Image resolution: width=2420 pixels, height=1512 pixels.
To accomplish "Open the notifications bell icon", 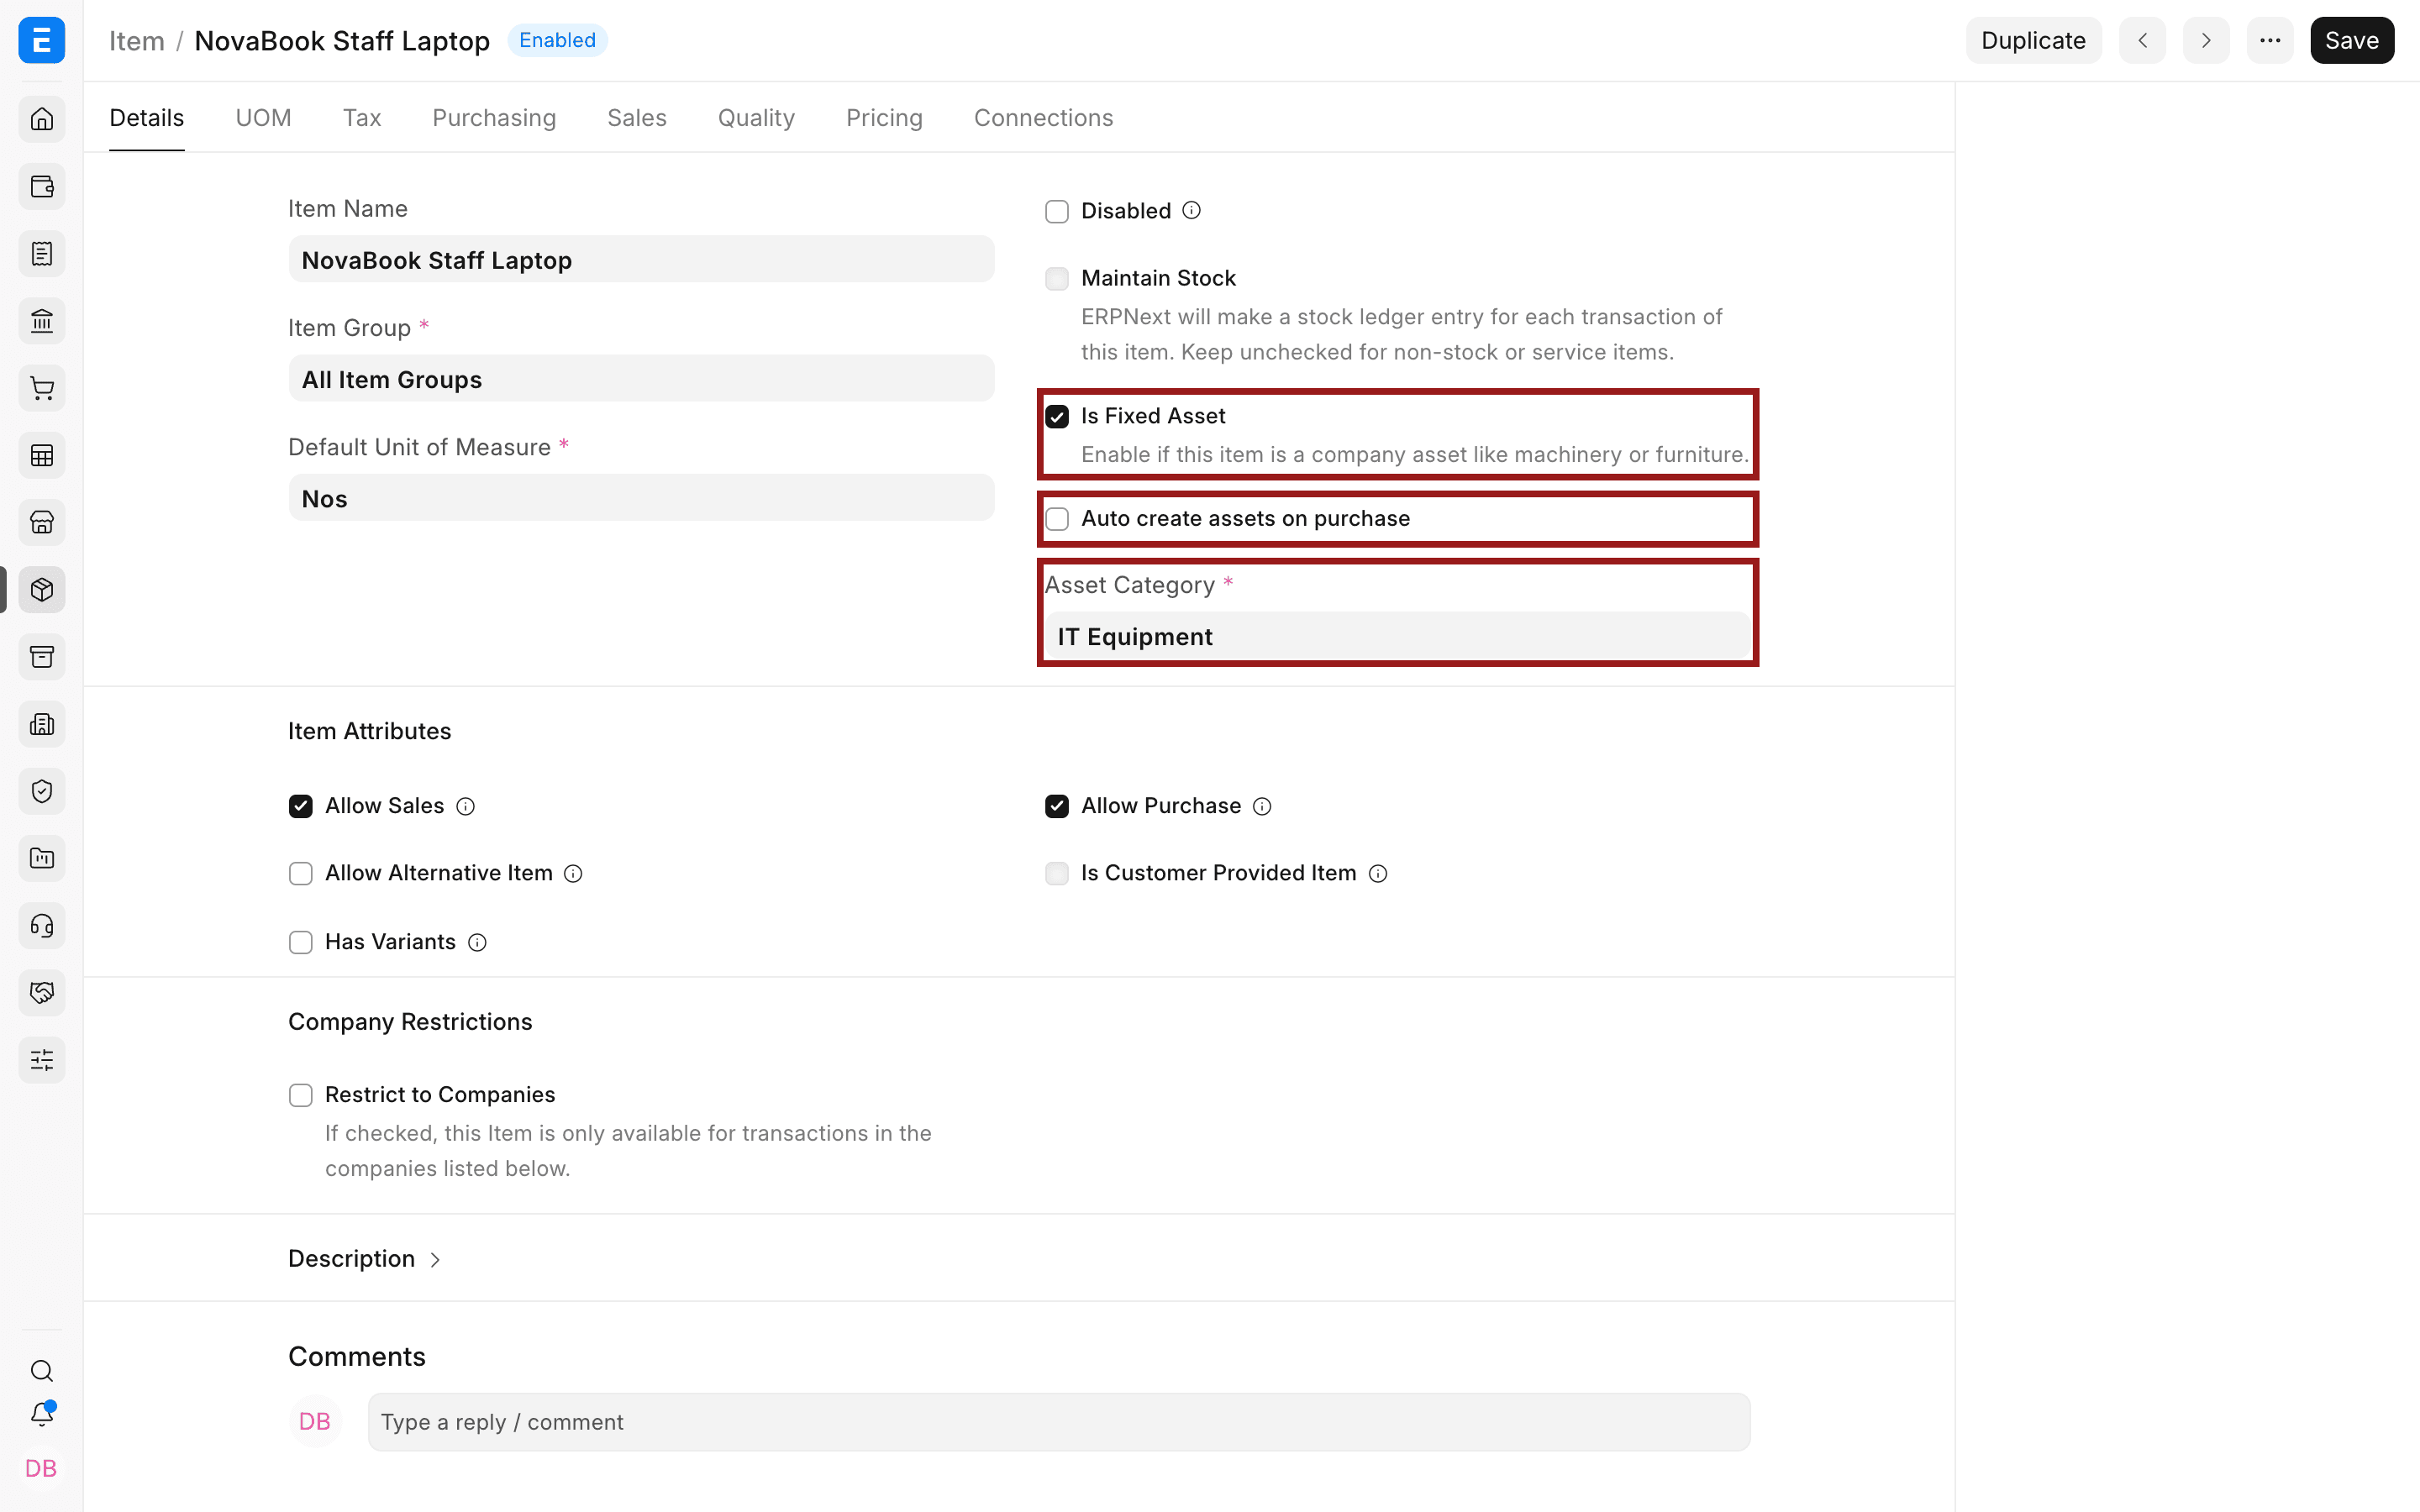I will pos(42,1414).
